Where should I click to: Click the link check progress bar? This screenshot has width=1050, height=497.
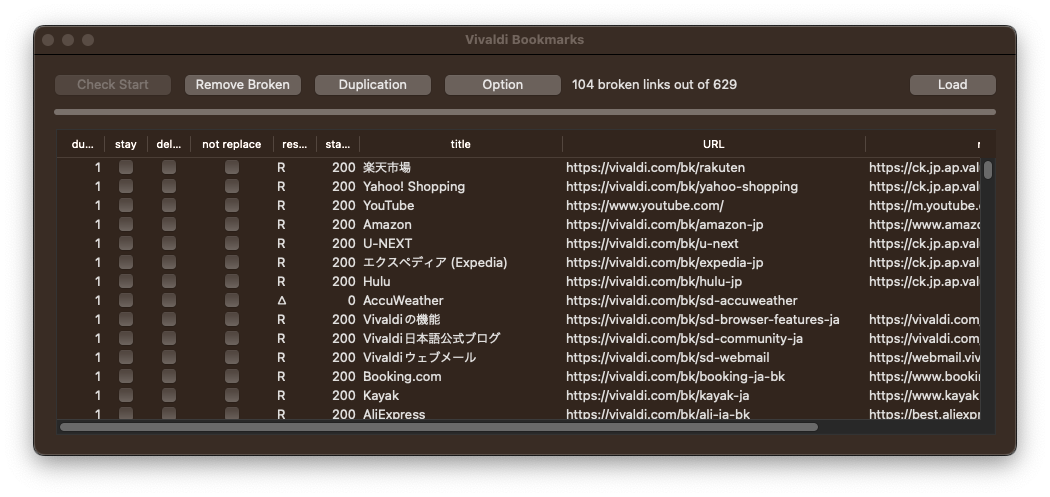[x=525, y=112]
